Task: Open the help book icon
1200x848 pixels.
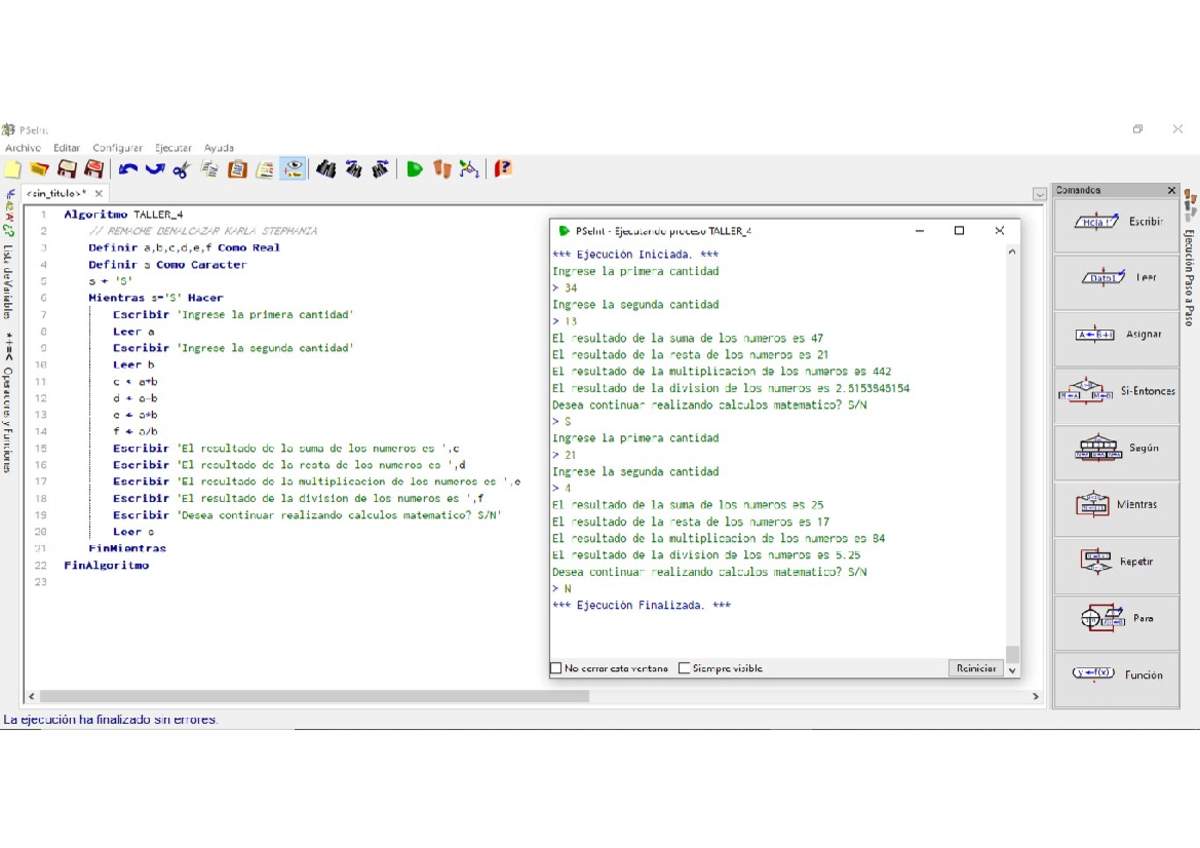Action: 503,169
